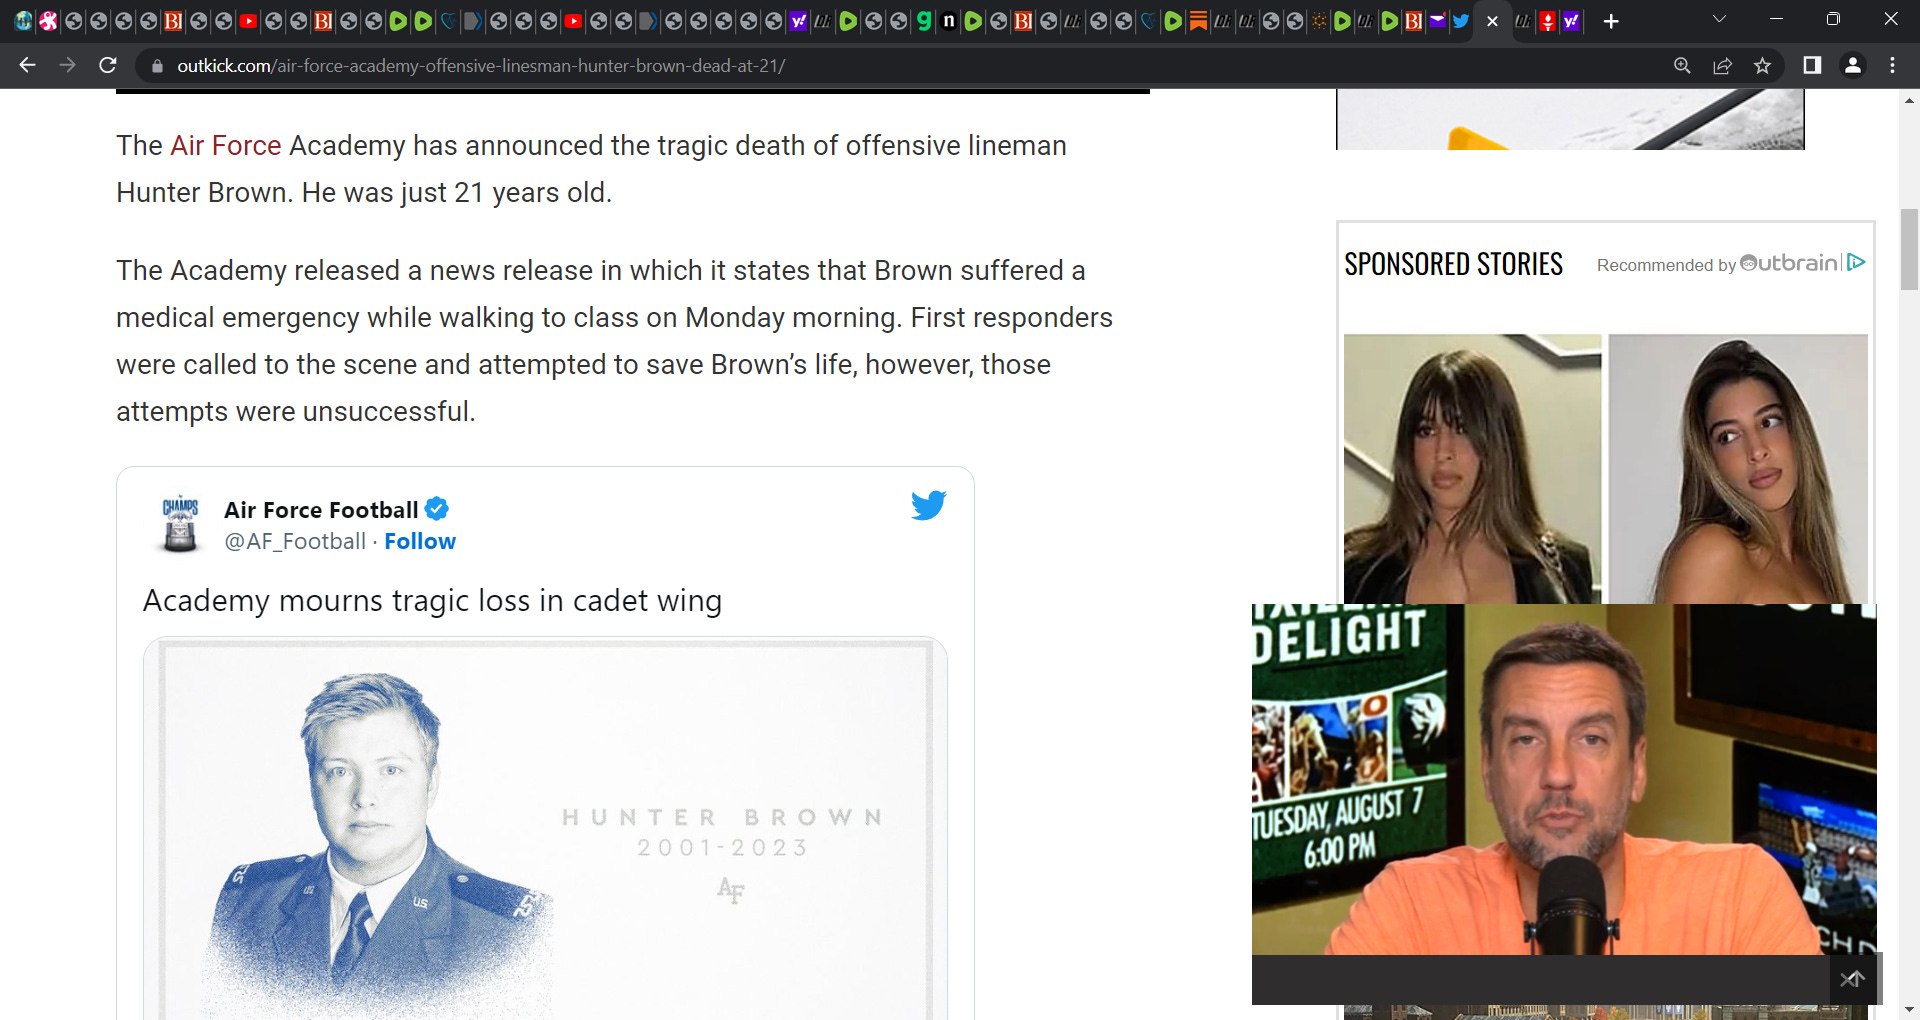Viewport: 1920px width, 1020px height.
Task: Open the Chrome profile menu
Action: click(1852, 65)
